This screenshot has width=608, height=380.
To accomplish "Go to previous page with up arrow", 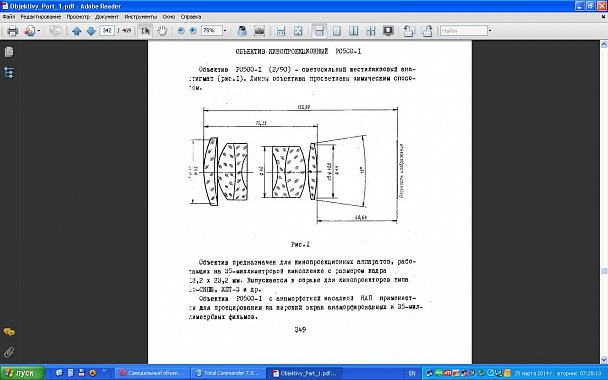I will 77,31.
